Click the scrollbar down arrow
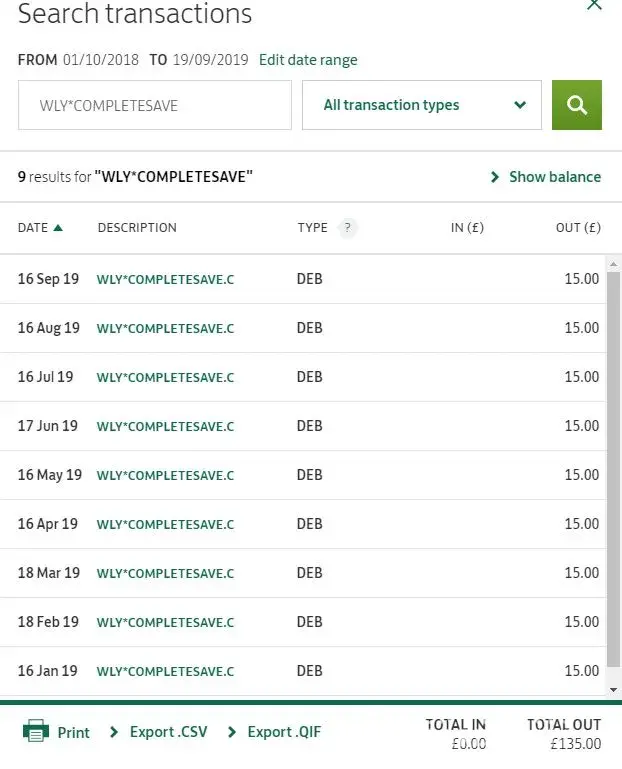The image size is (622, 769). pyautogui.click(x=614, y=690)
